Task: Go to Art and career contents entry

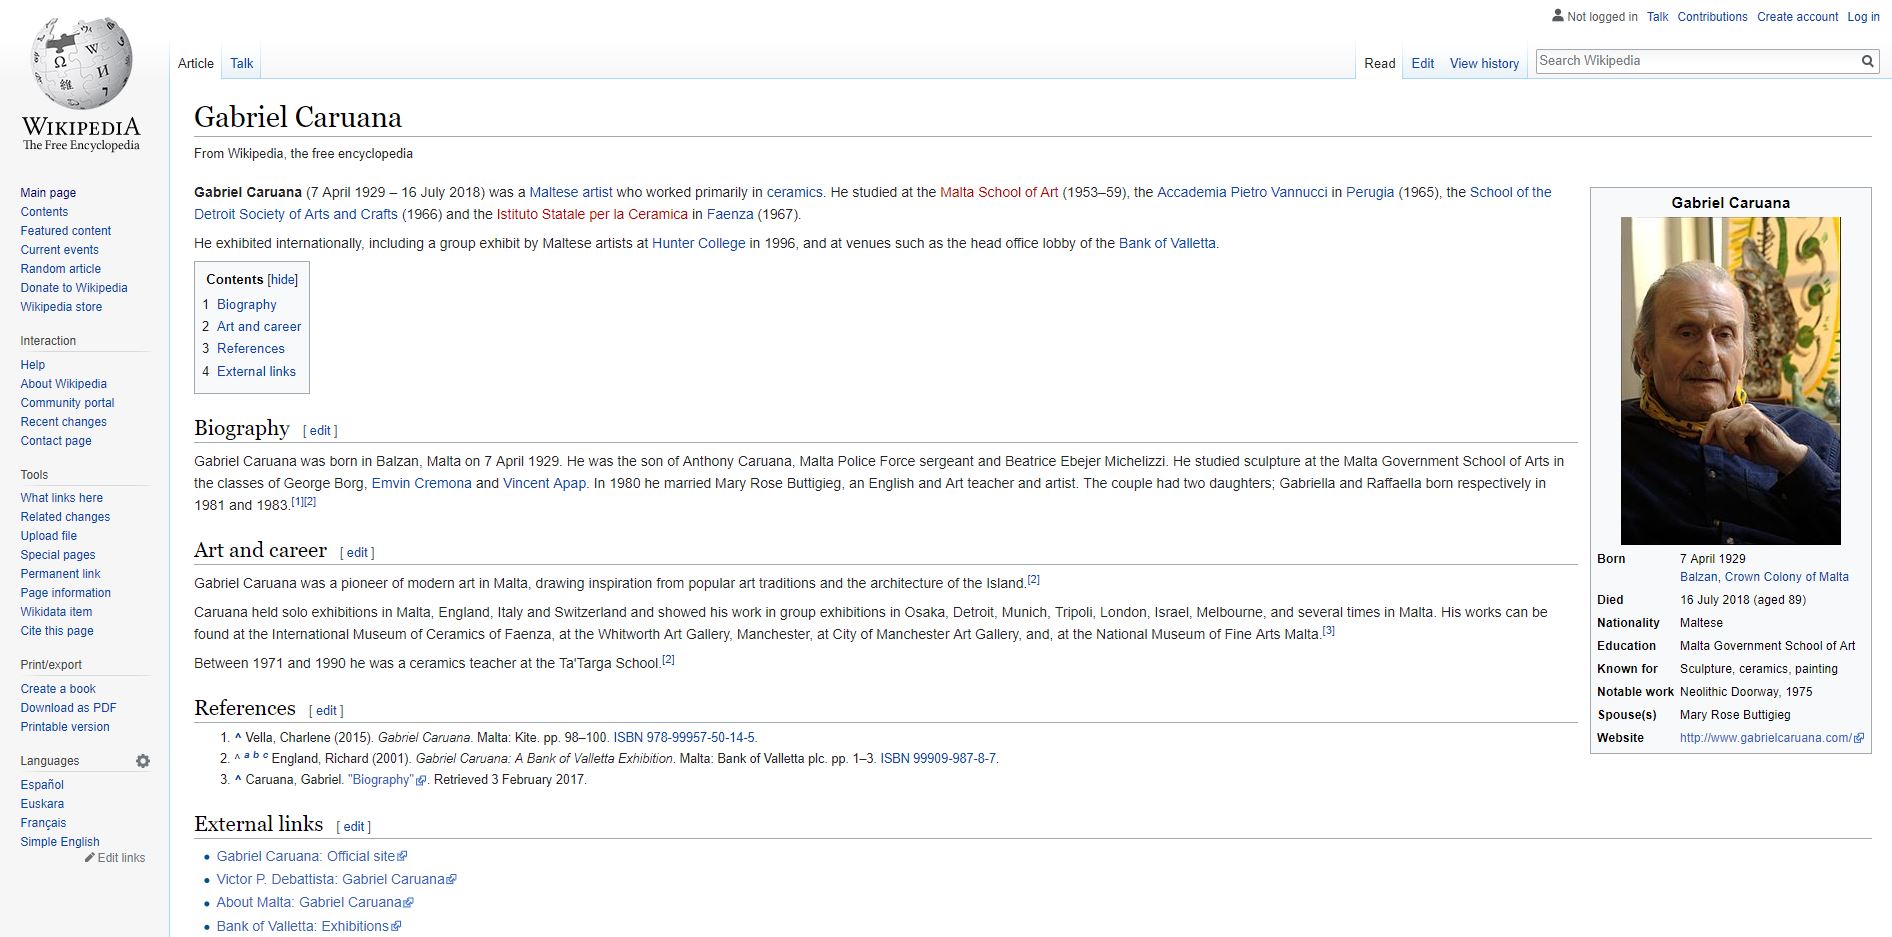Action: (258, 326)
